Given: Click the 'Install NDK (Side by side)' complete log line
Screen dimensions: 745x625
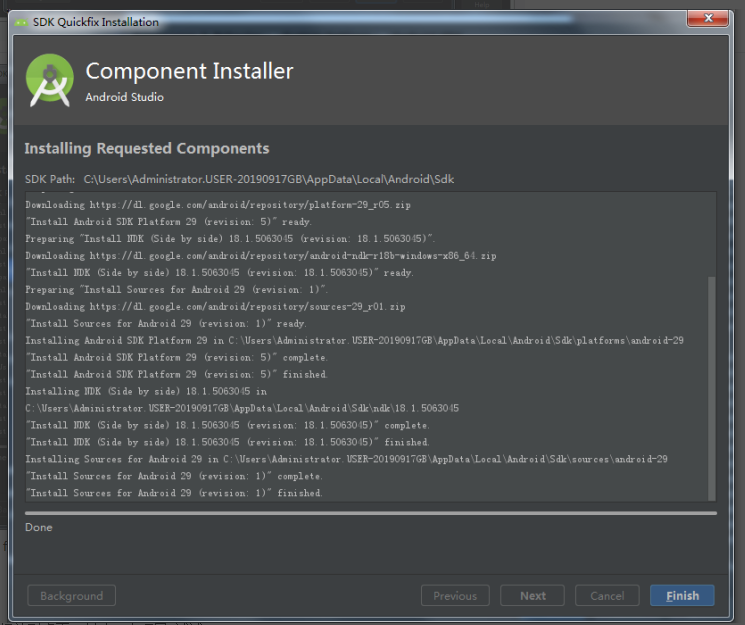Looking at the screenshot, I should tap(228, 425).
